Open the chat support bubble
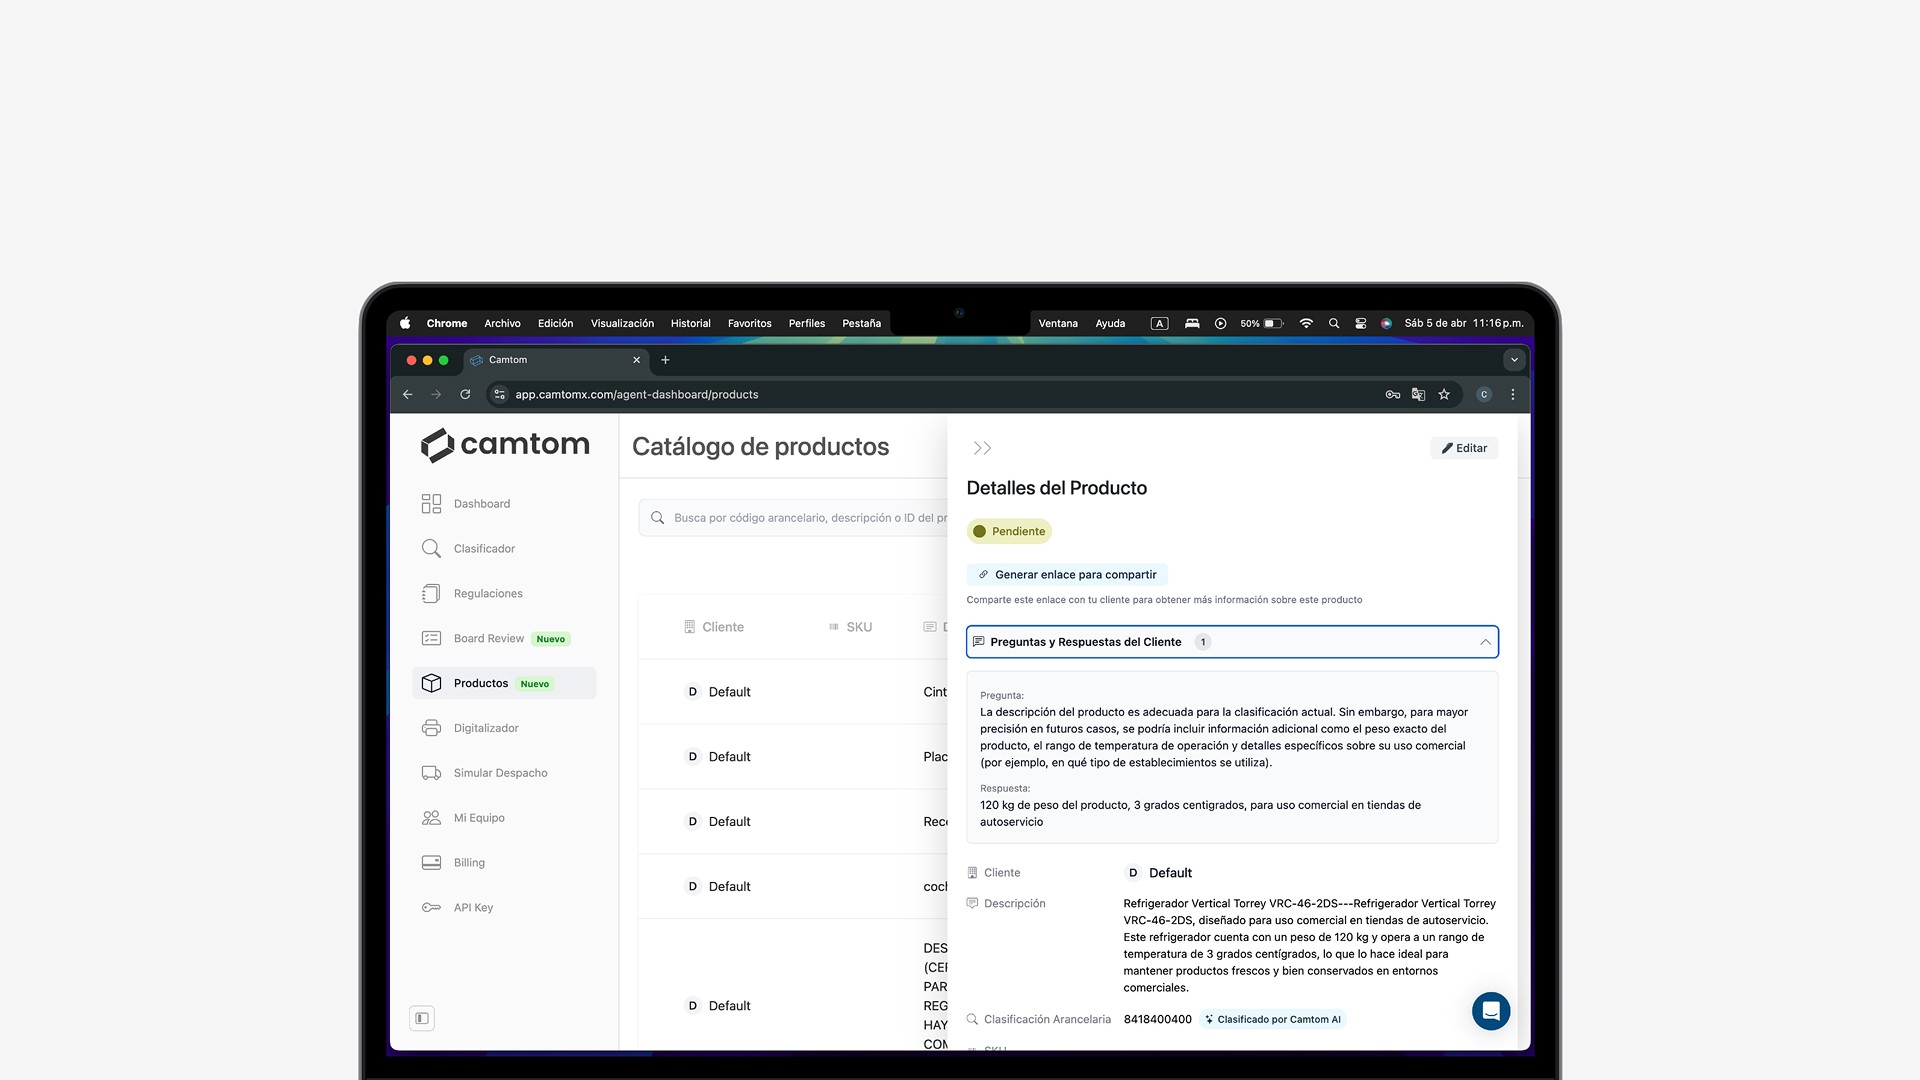The height and width of the screenshot is (1080, 1920). click(x=1490, y=1011)
